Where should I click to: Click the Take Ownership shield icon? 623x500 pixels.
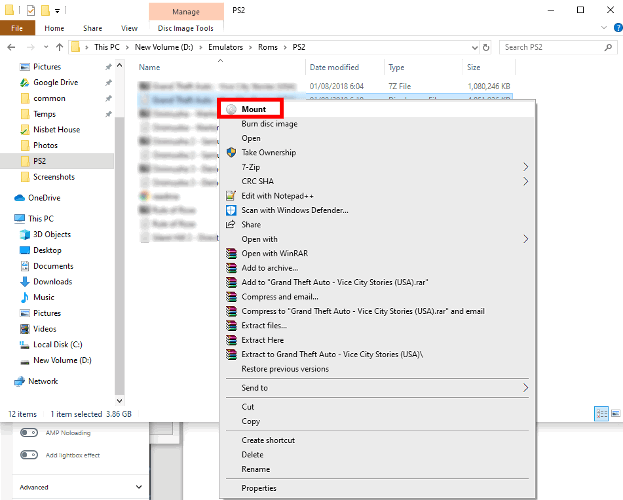[231, 153]
